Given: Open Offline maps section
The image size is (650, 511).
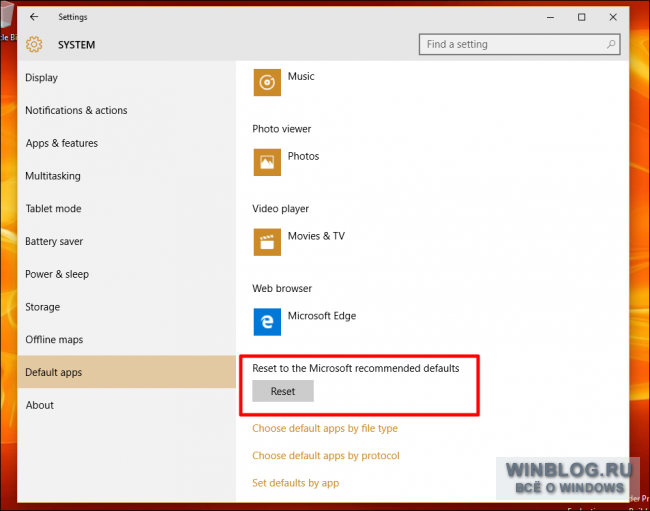Looking at the screenshot, I should tap(126, 339).
